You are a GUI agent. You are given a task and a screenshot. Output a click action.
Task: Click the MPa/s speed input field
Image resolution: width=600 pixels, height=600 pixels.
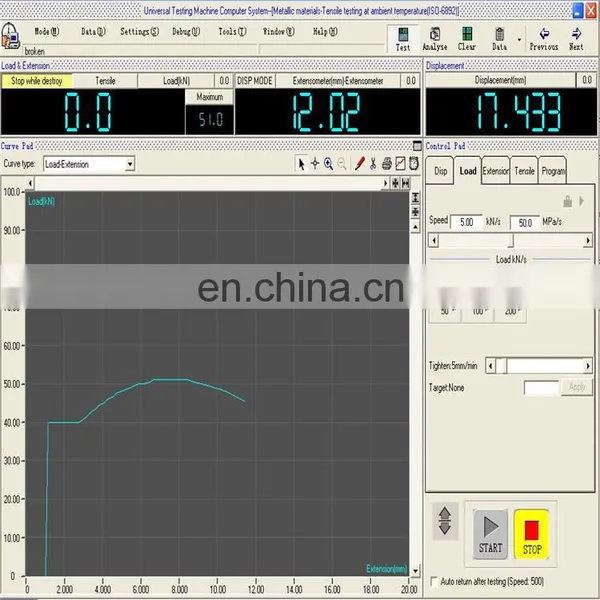(525, 222)
